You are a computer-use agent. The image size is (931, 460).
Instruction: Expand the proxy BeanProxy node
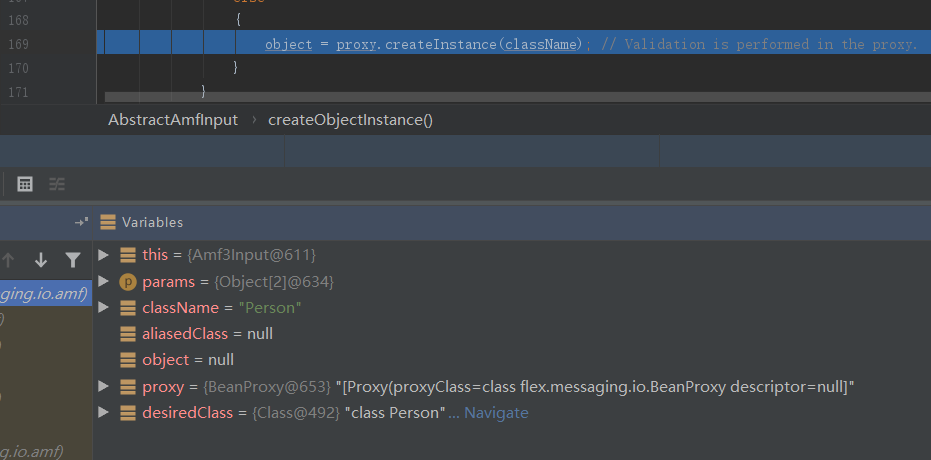[x=104, y=386]
